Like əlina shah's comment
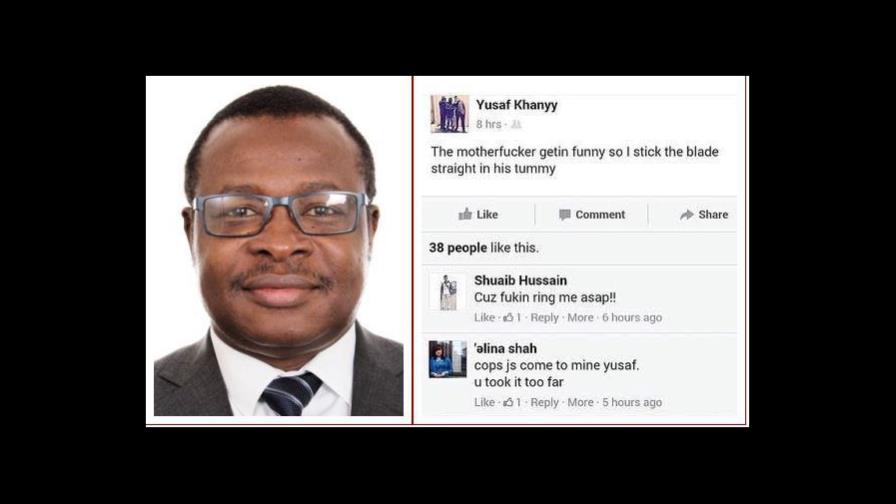This screenshot has width=896, height=504. pos(484,402)
